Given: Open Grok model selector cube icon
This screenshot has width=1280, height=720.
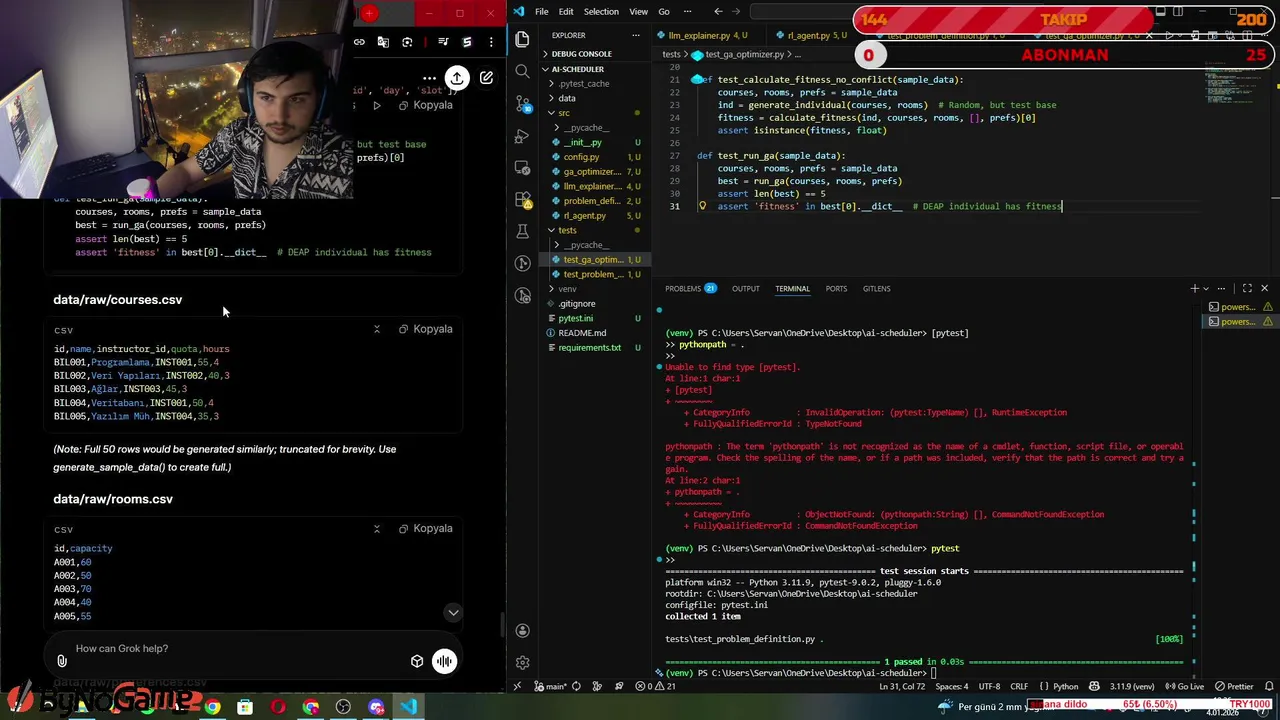Looking at the screenshot, I should click(417, 661).
